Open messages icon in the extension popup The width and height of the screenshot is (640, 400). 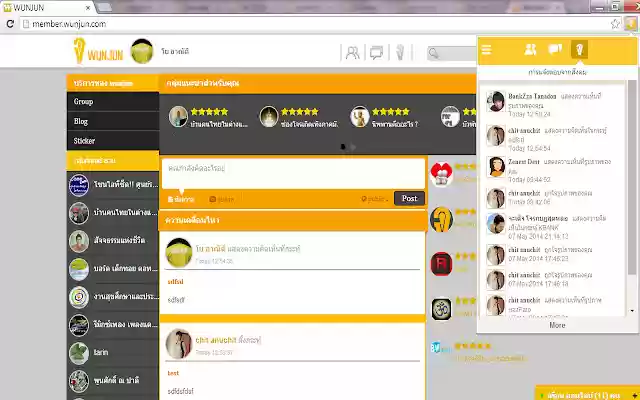coord(555,50)
